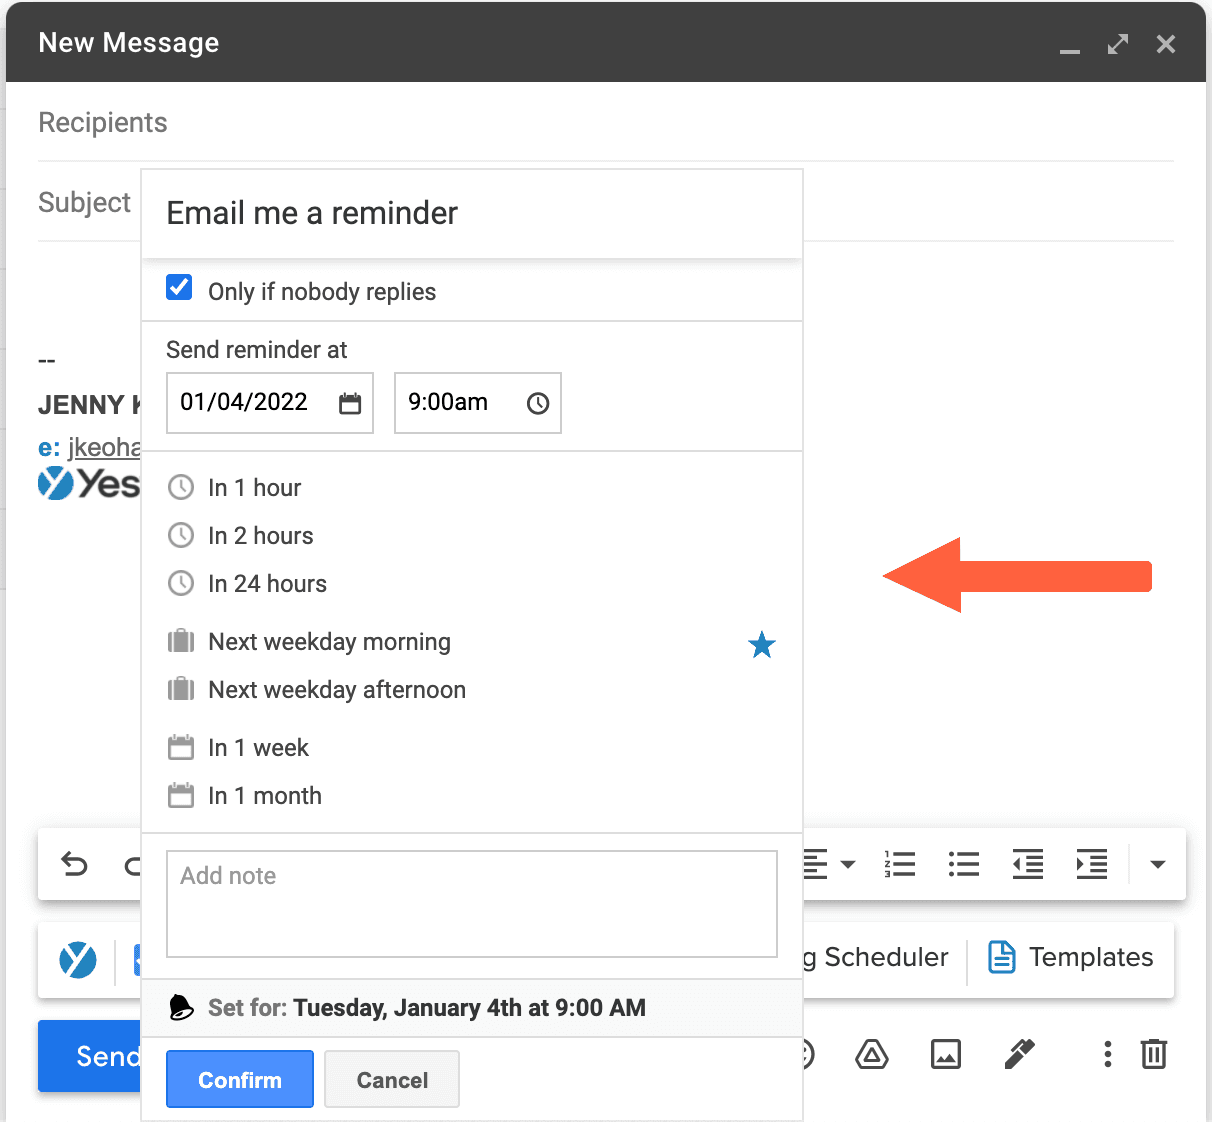Open more formatting options dropdown arrow
This screenshot has height=1122, width=1212.
click(1157, 864)
